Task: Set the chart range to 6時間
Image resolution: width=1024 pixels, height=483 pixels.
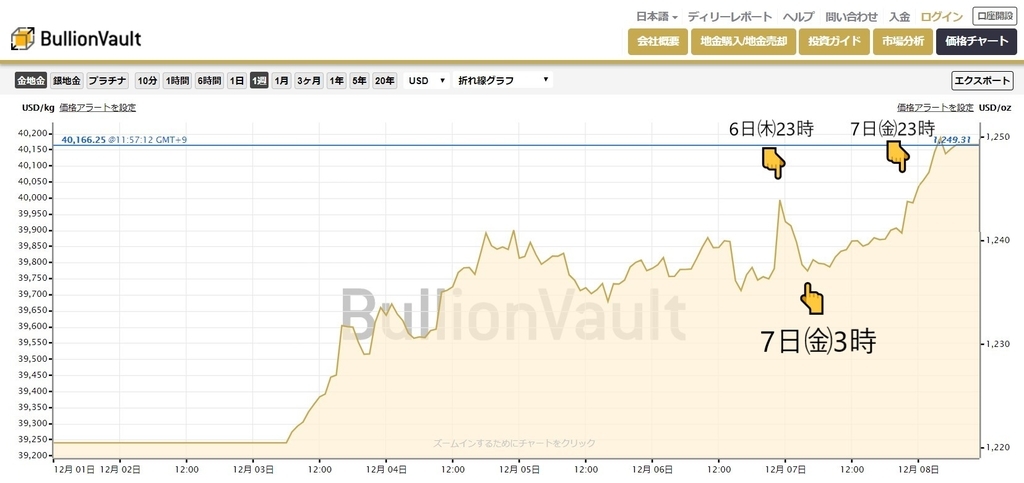Action: [x=209, y=81]
